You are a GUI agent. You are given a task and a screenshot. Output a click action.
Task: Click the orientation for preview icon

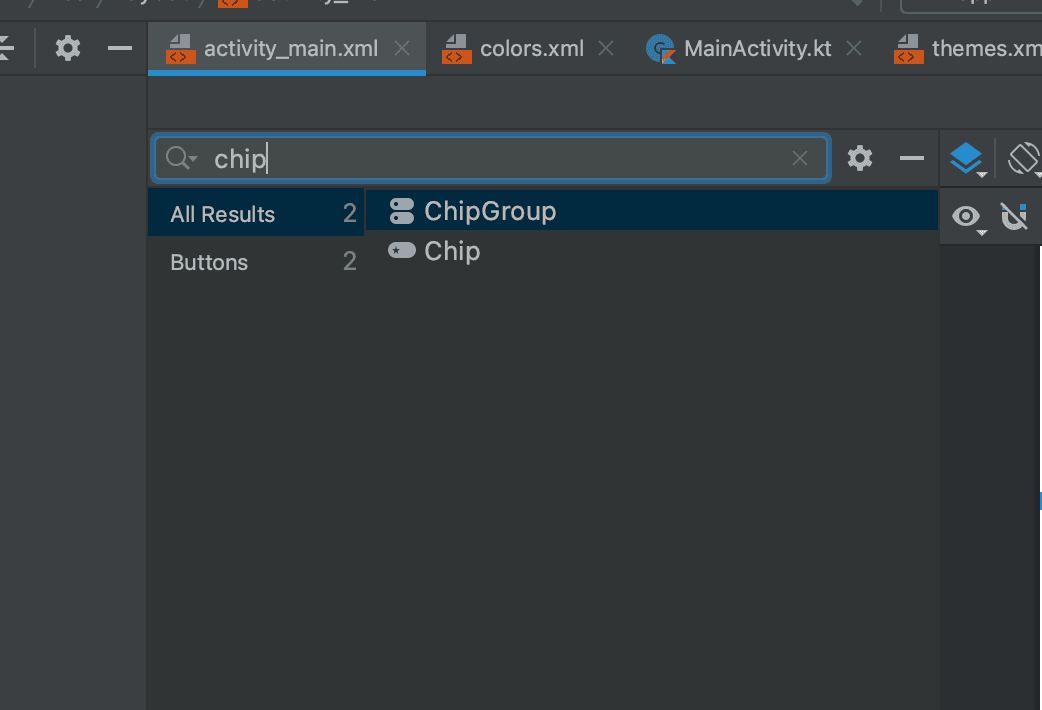click(1022, 157)
